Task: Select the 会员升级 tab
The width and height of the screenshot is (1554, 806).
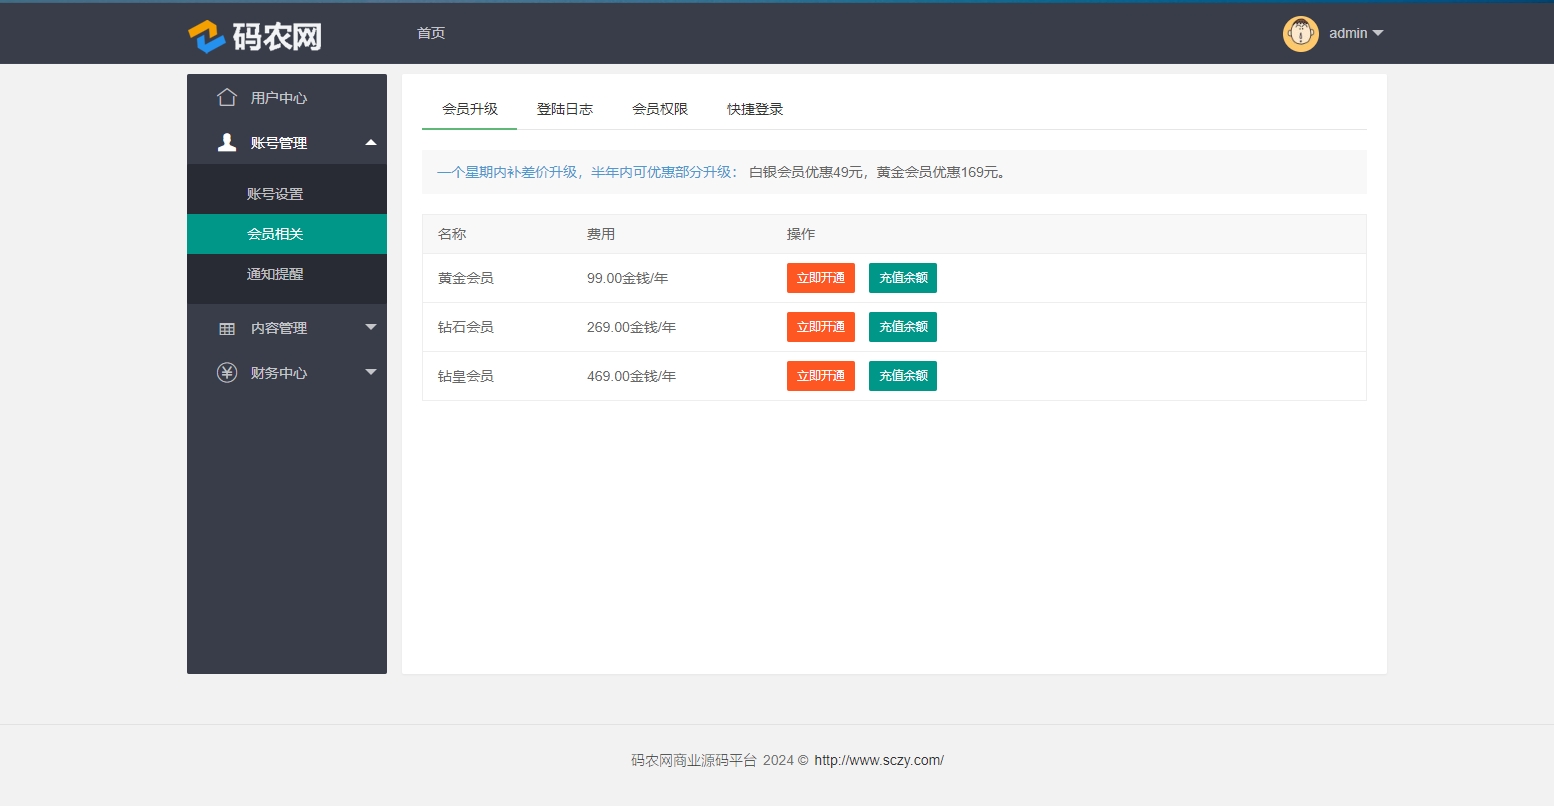Action: (470, 109)
